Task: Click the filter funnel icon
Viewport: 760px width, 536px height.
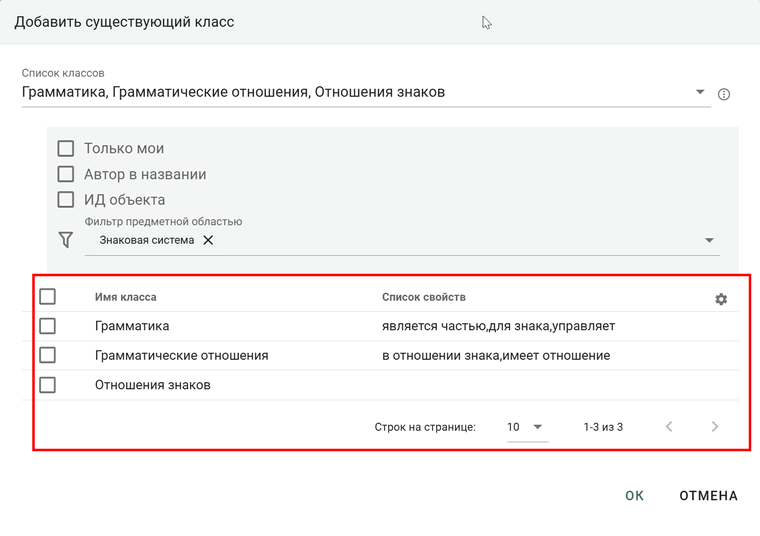Action: [66, 240]
